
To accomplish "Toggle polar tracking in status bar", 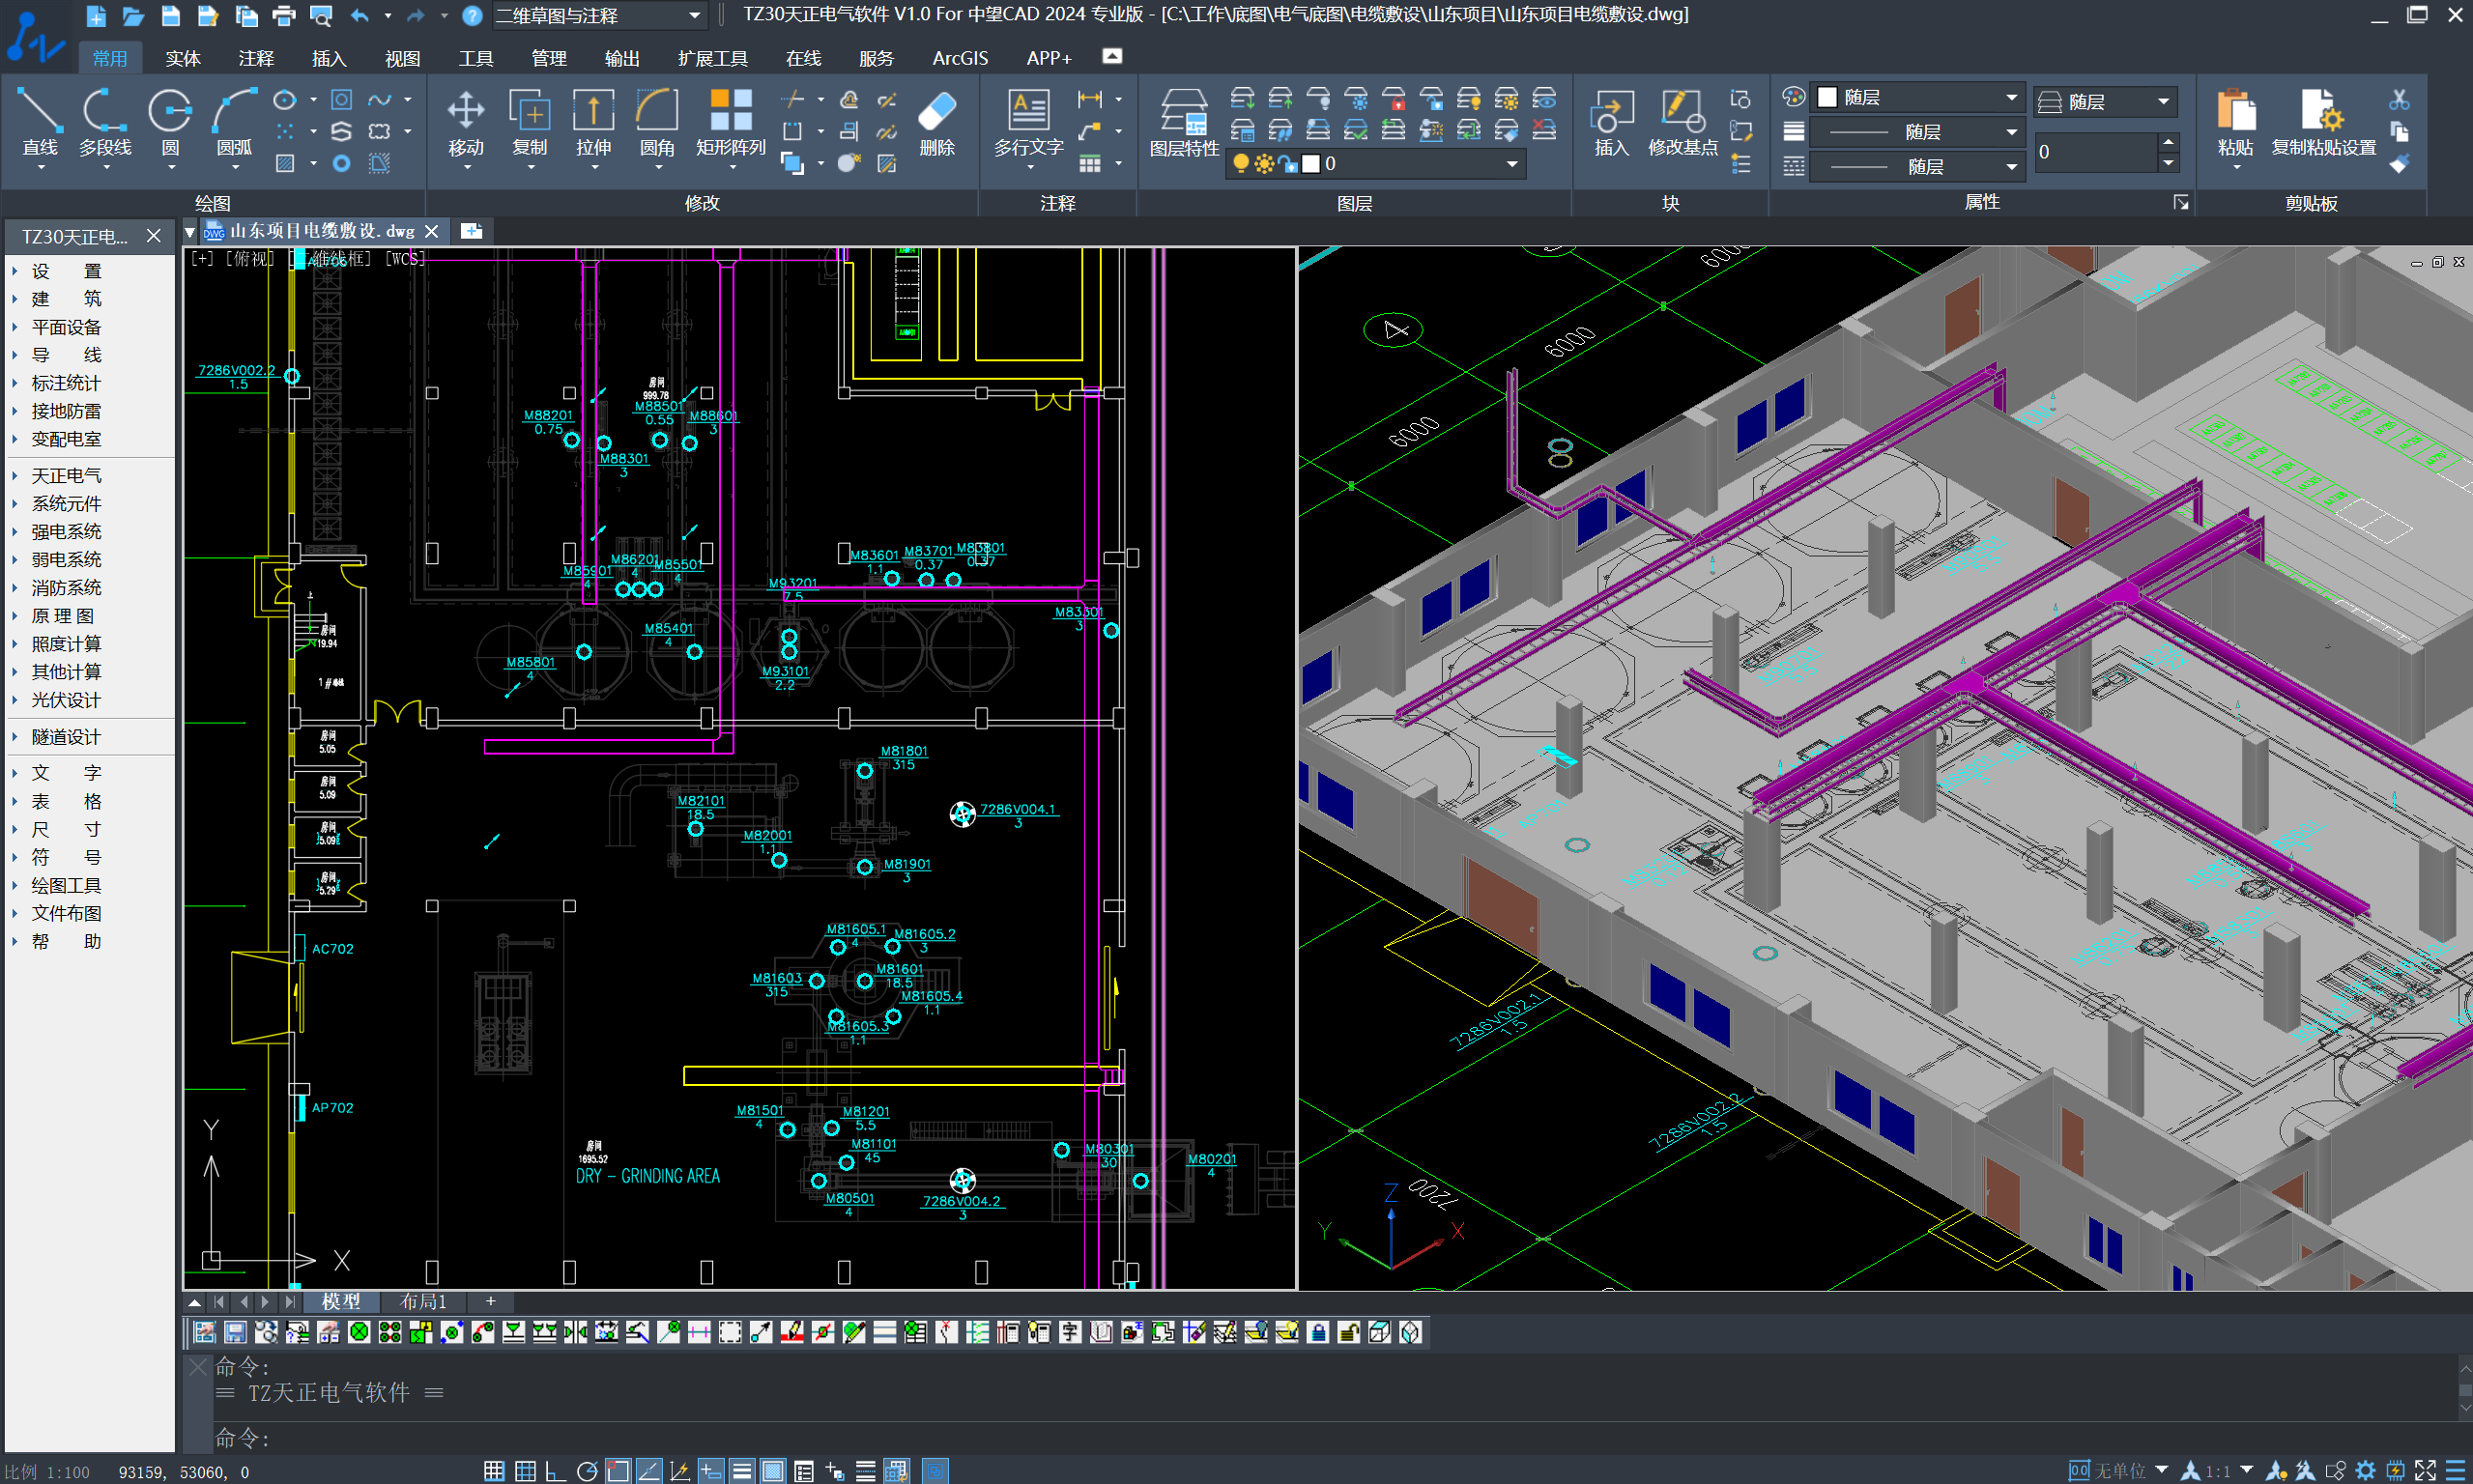I will (587, 1471).
